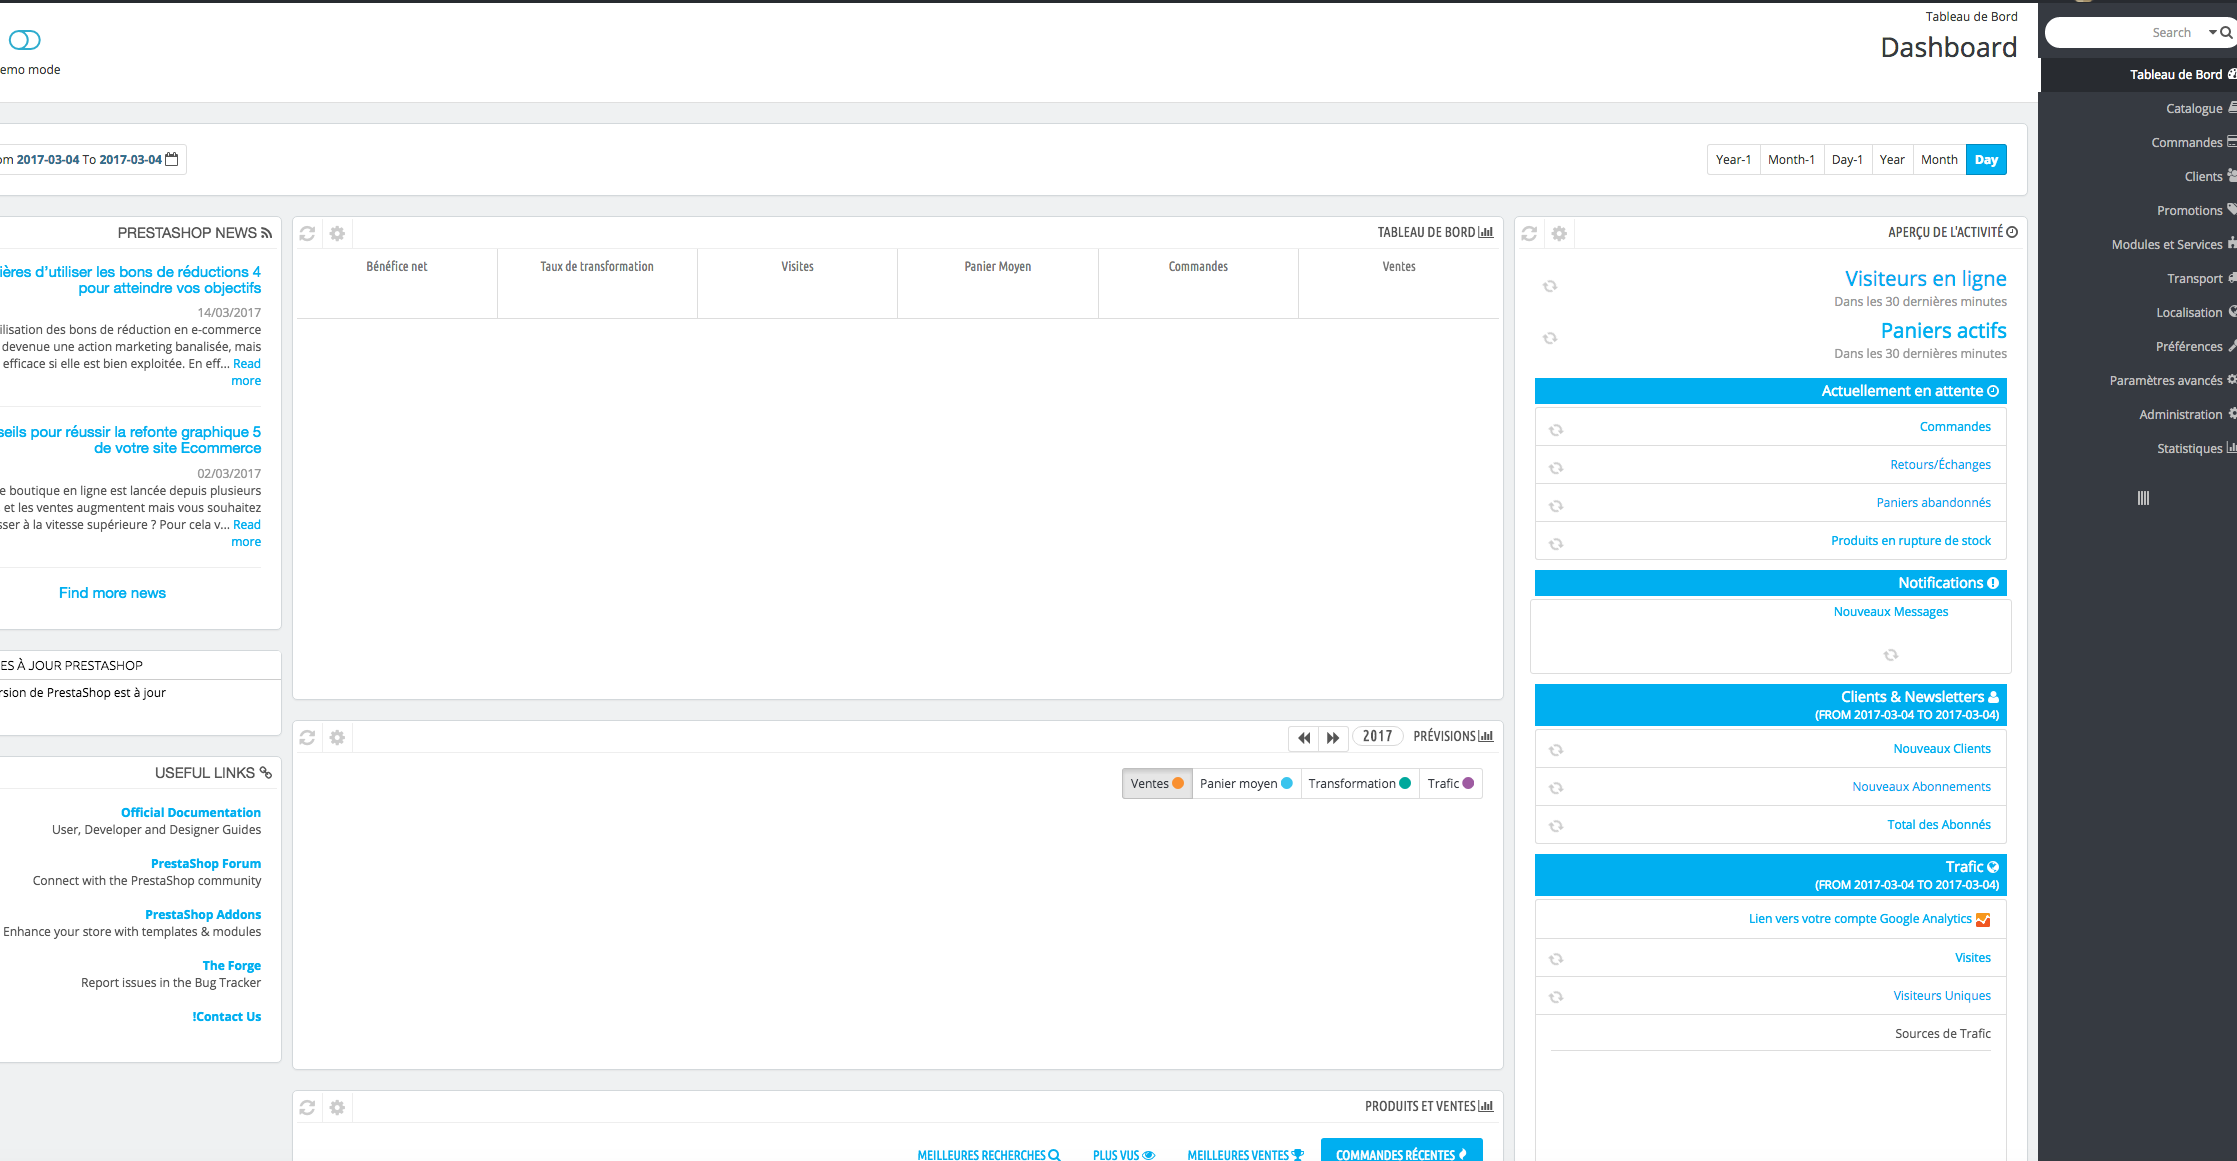Click the previous year double-arrow button
This screenshot has height=1161, width=2237.
(x=1304, y=737)
